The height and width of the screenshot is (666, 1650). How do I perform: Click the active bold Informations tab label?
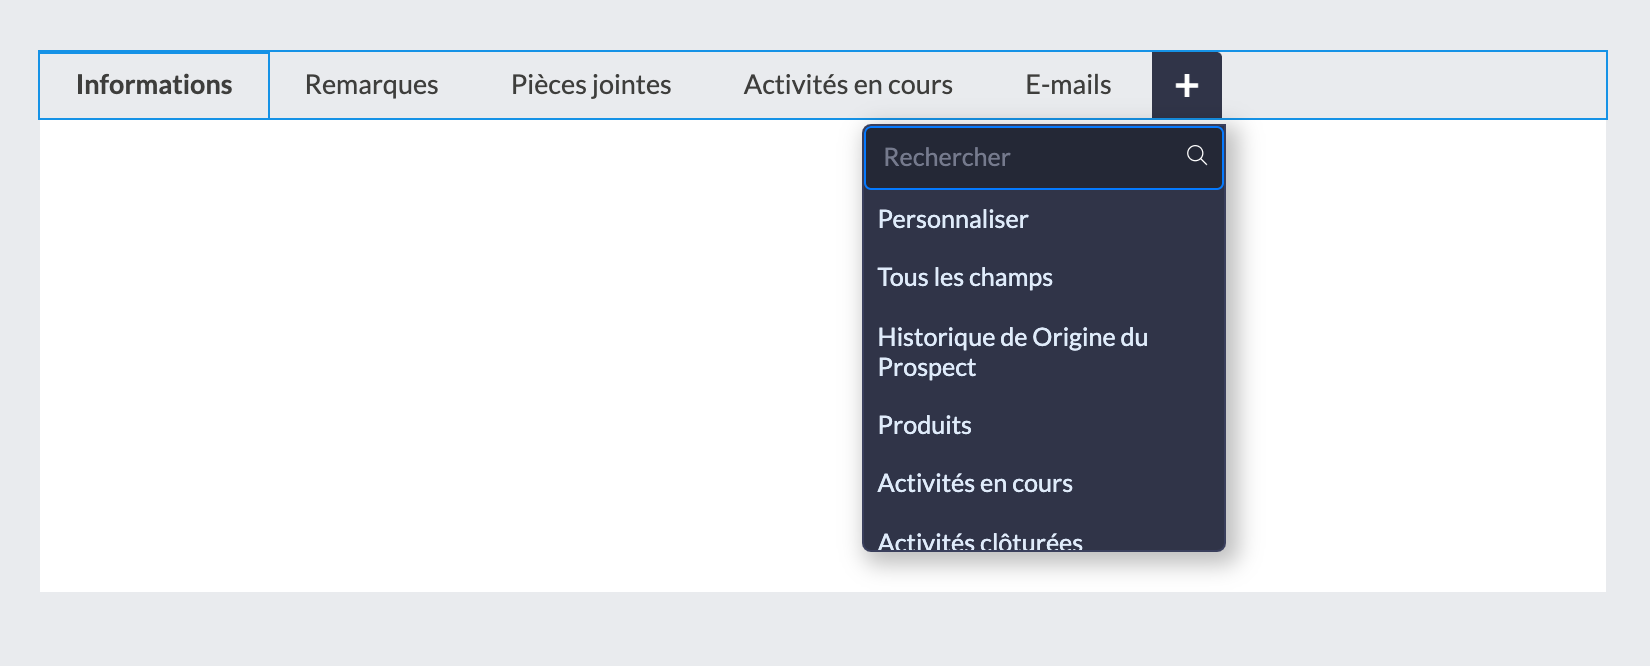[x=154, y=85]
